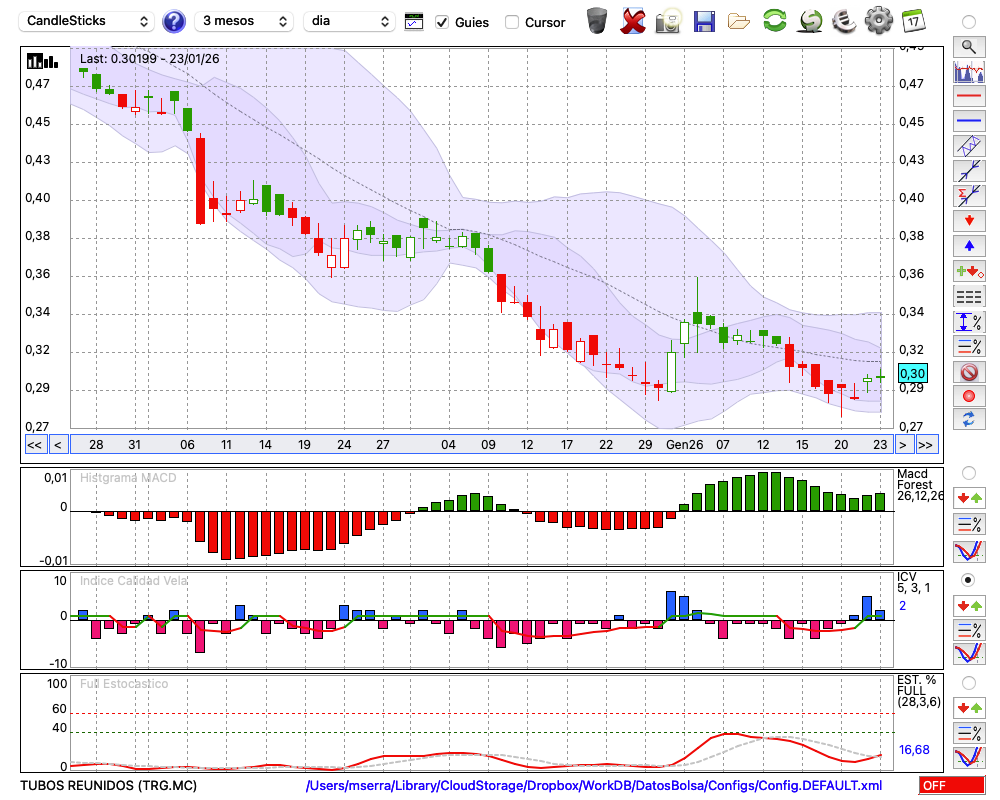Screen dimensions: 1000x800
Task: Click the MACD panel lines percent button
Action: (969, 524)
